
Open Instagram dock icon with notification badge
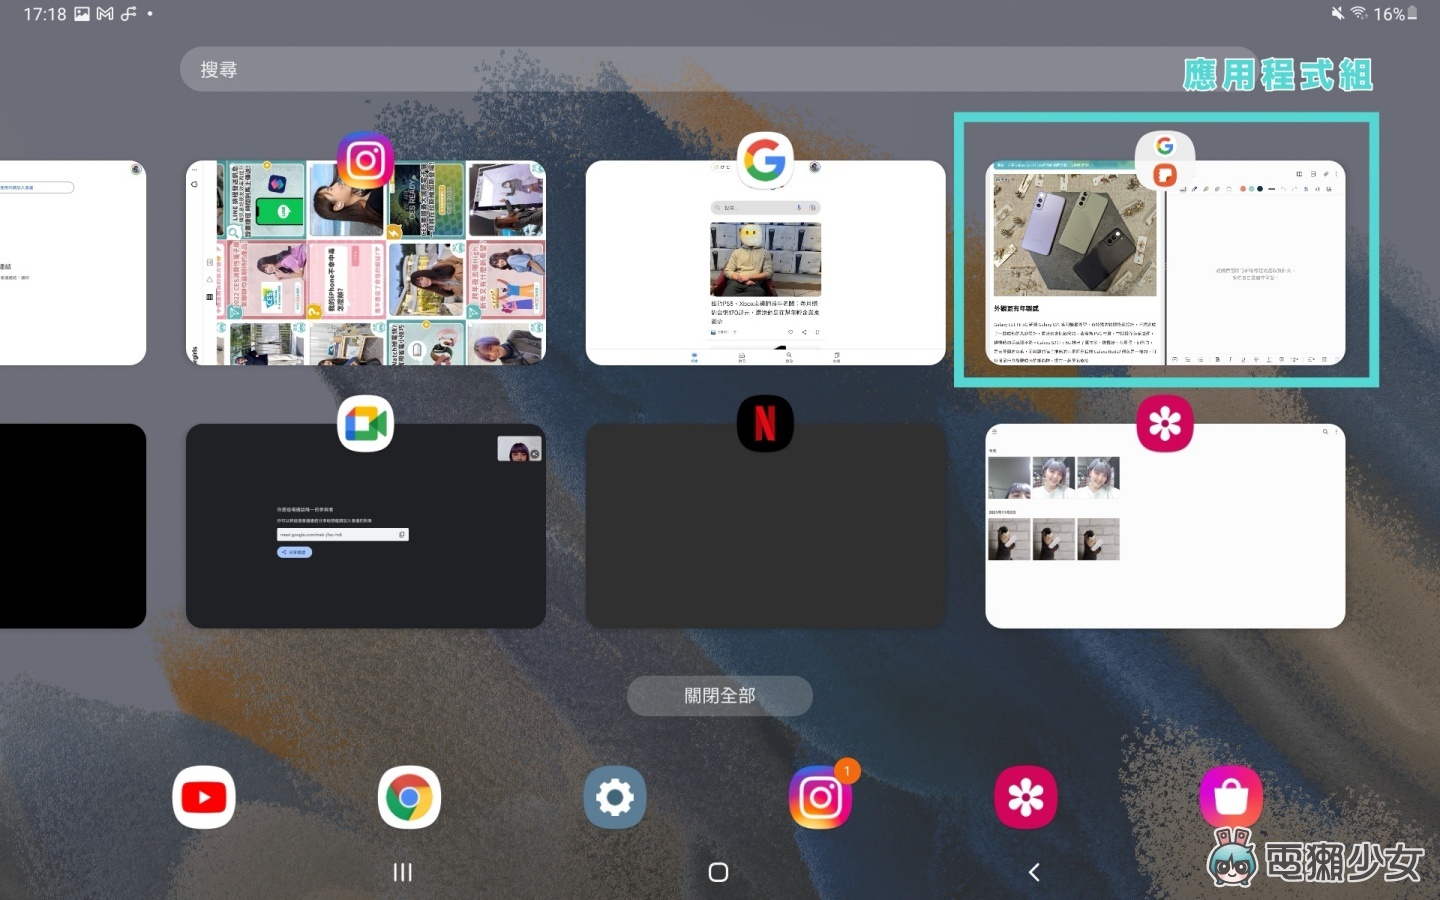click(821, 797)
